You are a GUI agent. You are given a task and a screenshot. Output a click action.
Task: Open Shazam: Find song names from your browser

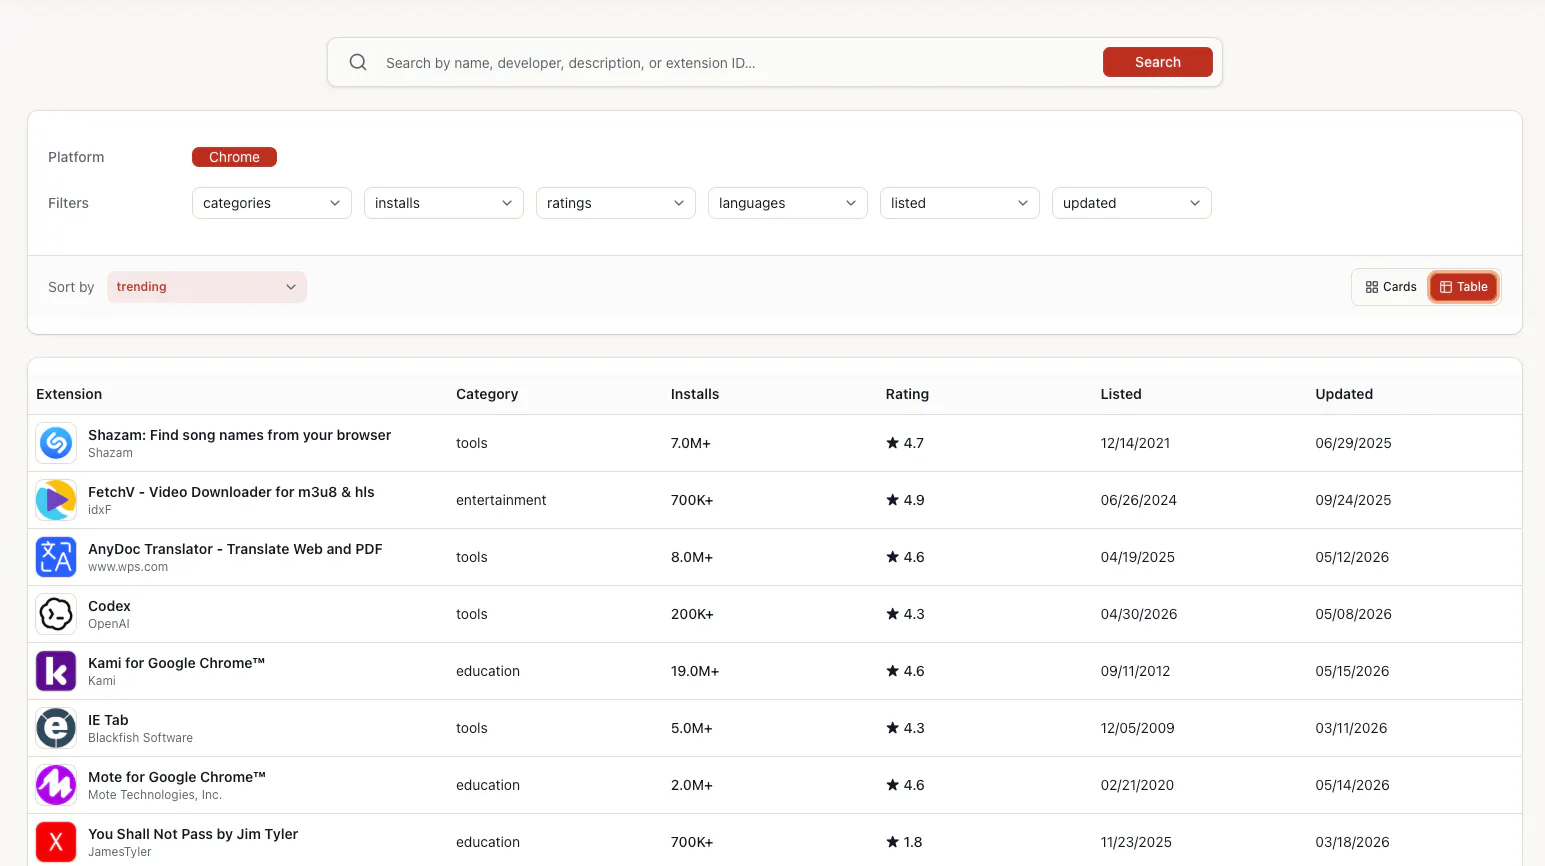239,435
